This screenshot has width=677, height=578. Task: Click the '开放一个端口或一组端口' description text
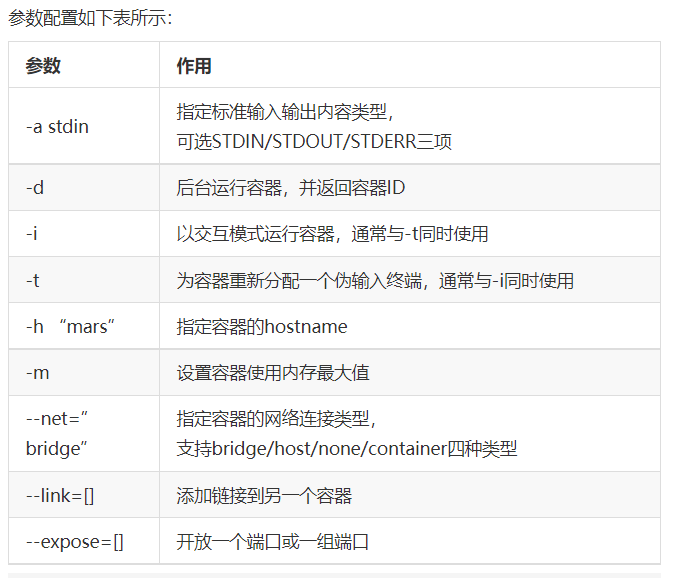[x=273, y=542]
